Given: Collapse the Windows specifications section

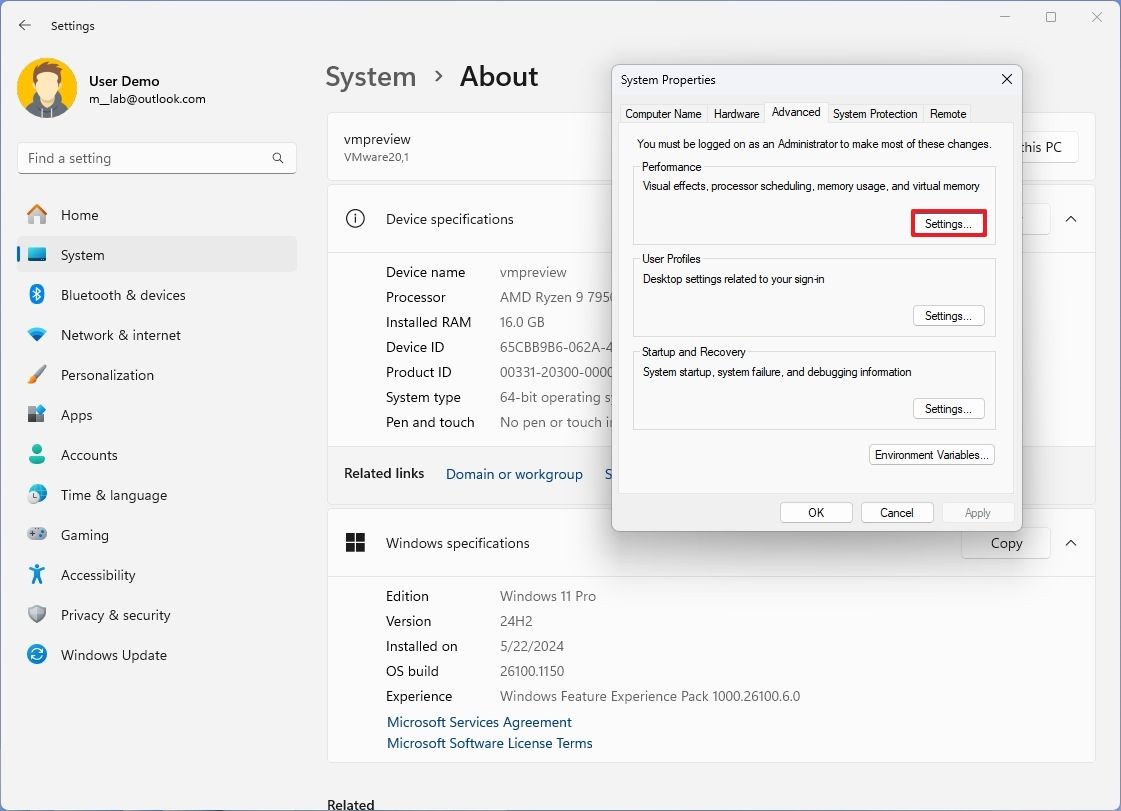Looking at the screenshot, I should point(1071,543).
